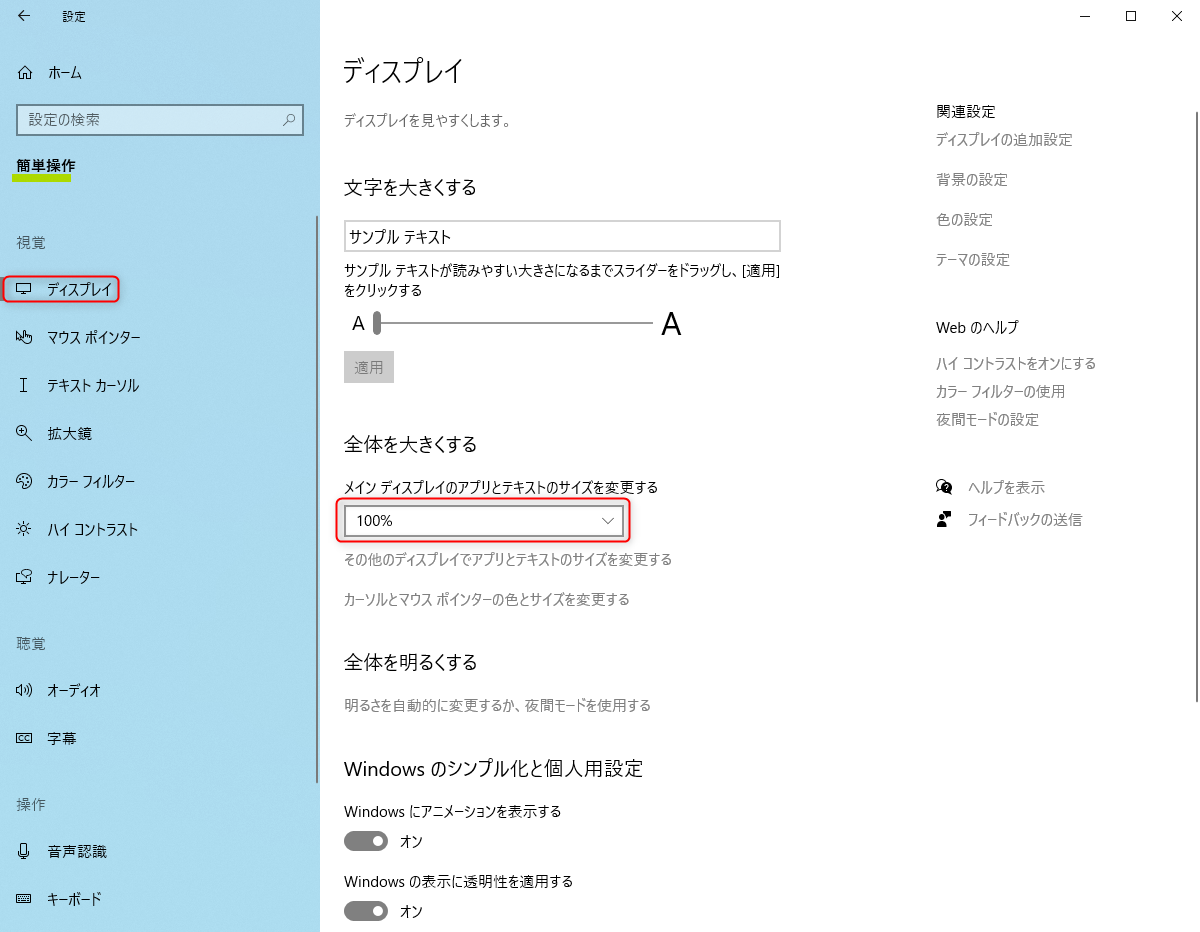This screenshot has width=1200, height=932.
Task: Click the 設定の検索 search field
Action: click(158, 119)
